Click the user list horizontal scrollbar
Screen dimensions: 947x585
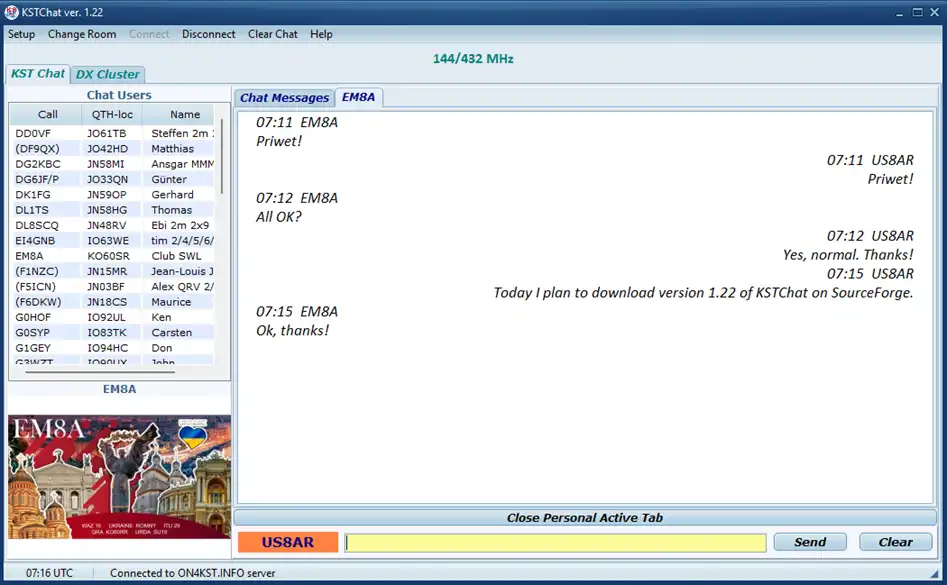click(100, 372)
